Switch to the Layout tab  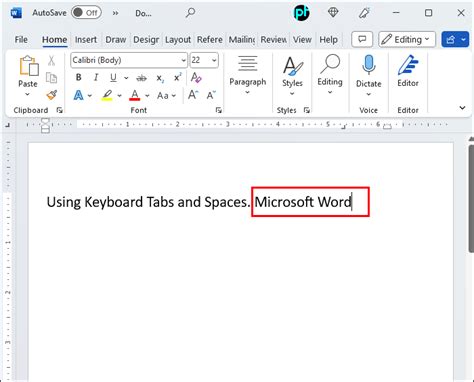[x=178, y=39]
